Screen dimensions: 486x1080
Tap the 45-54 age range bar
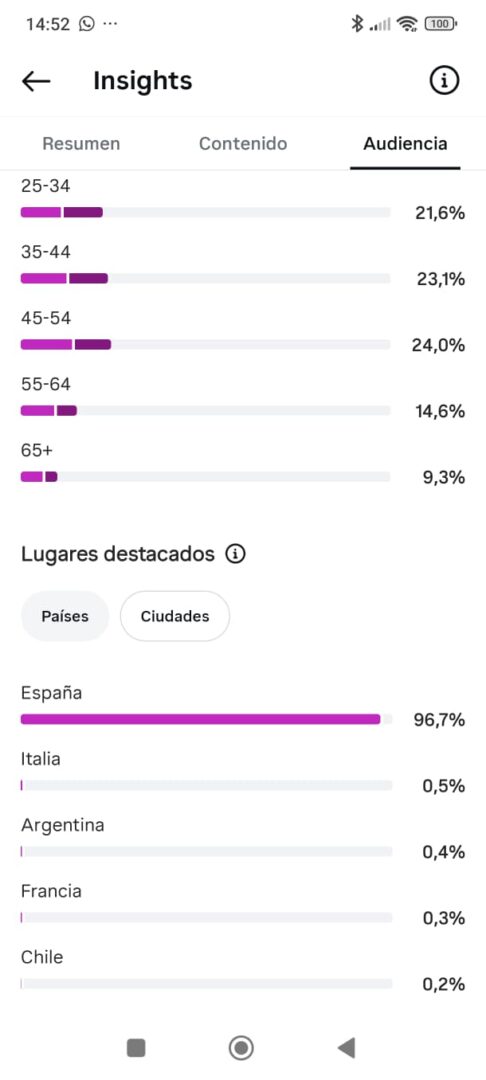coord(206,344)
